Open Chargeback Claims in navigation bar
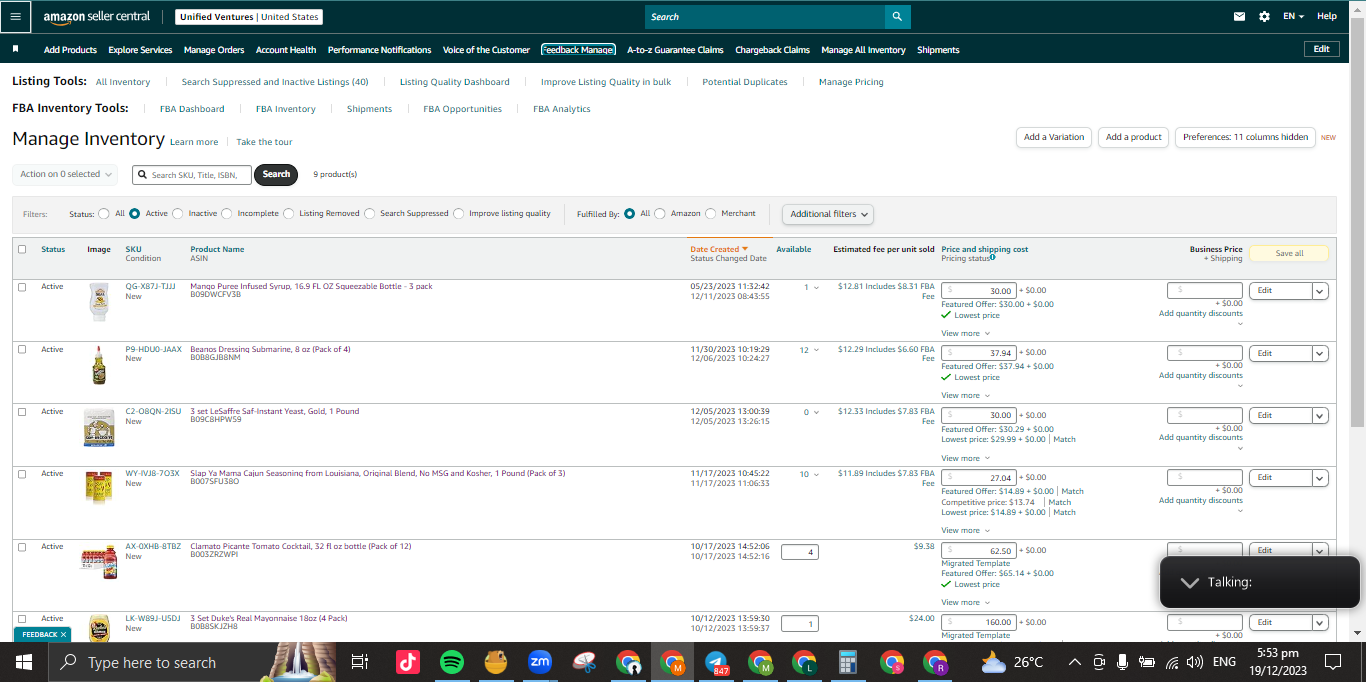The height and width of the screenshot is (682, 1366). (x=772, y=50)
